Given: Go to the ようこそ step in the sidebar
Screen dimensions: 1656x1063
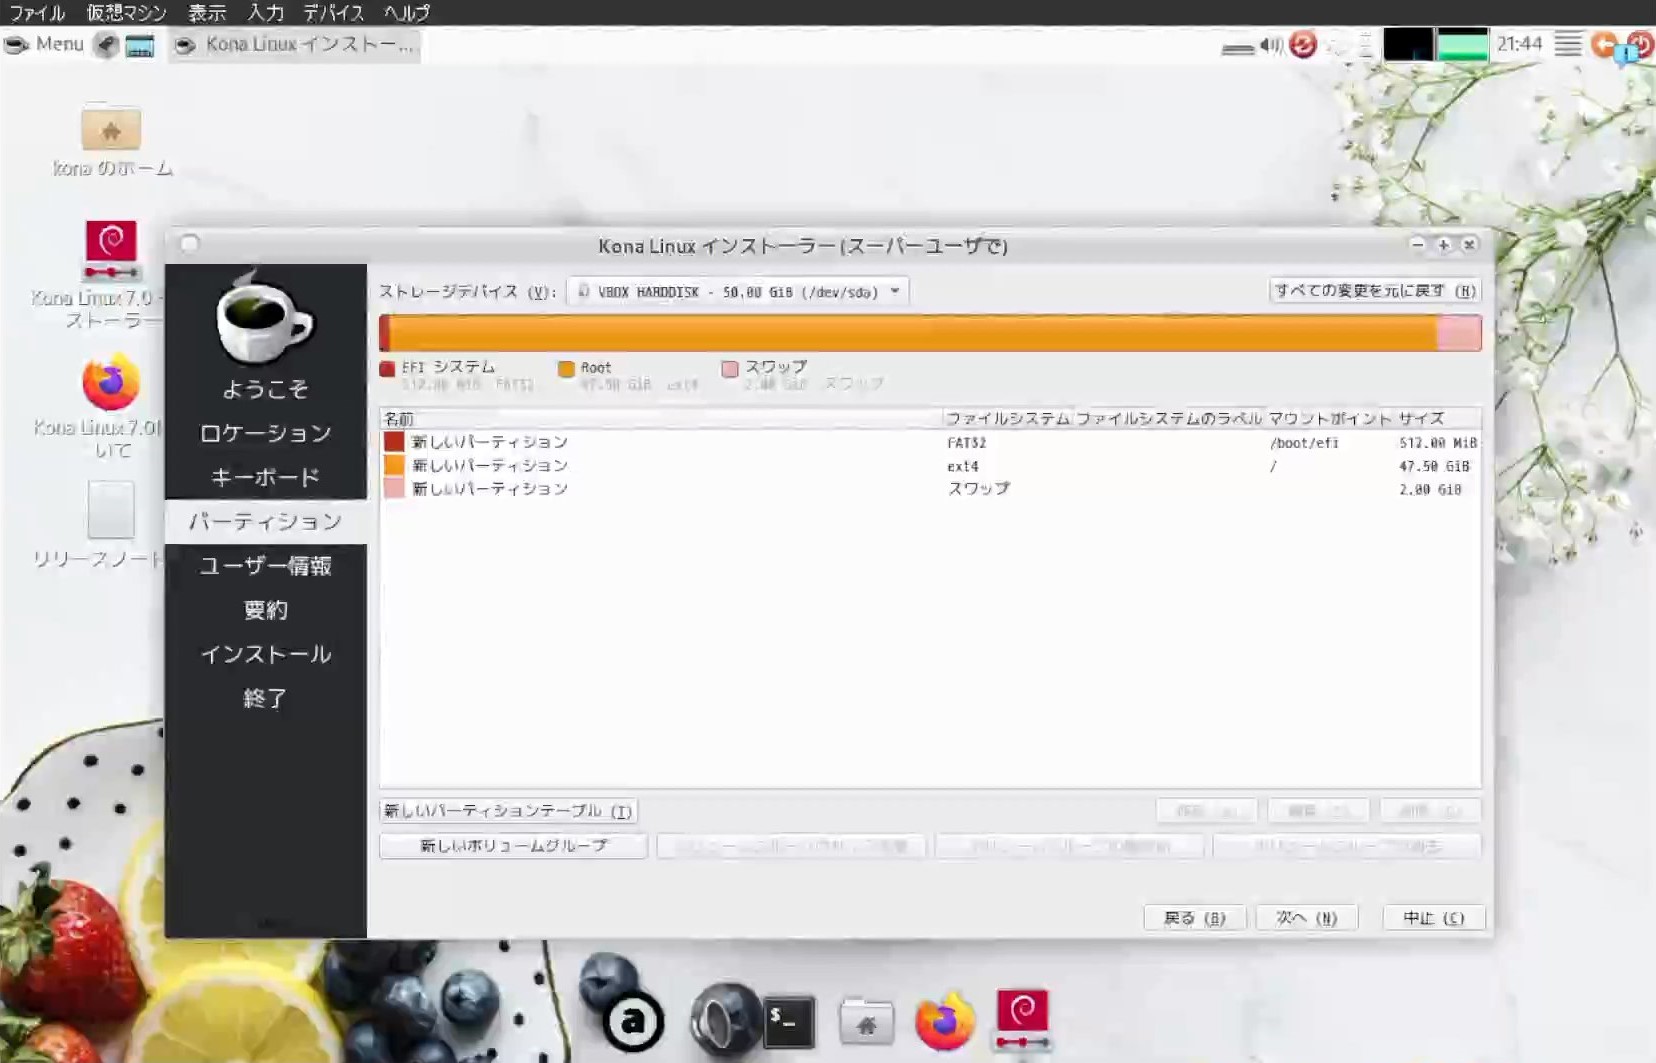Looking at the screenshot, I should tap(266, 388).
